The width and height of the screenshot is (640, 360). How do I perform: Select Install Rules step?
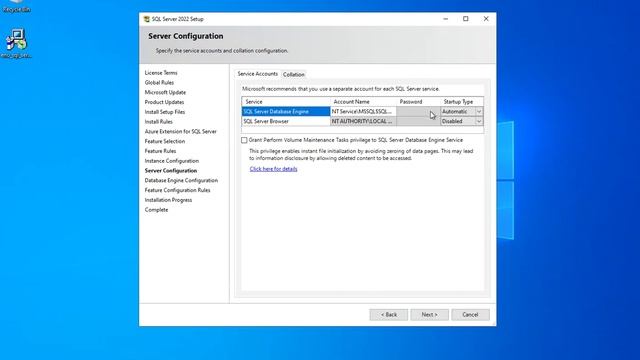pyautogui.click(x=159, y=122)
